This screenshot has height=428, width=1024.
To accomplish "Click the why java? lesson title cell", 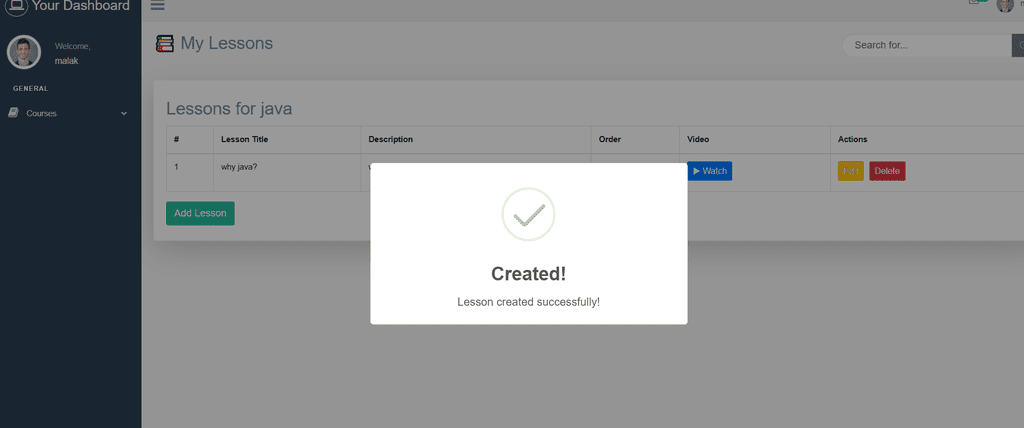I will (x=287, y=173).
